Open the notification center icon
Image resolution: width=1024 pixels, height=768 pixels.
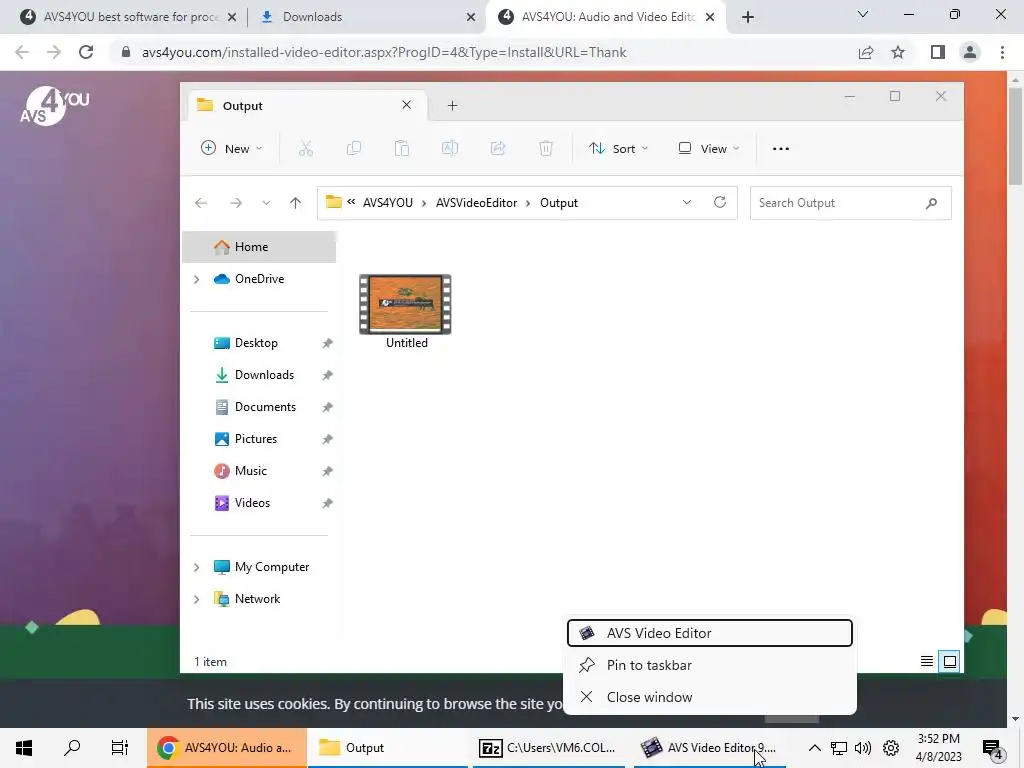coord(993,748)
